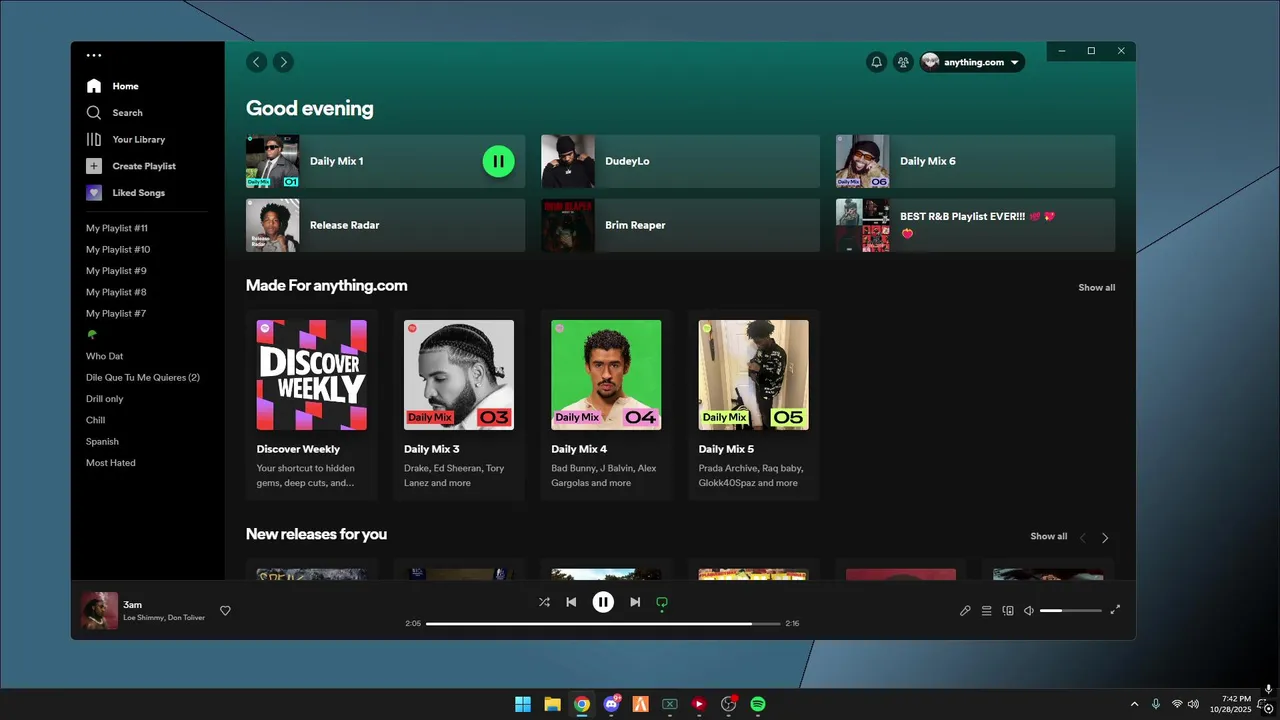Open the Discover Weekly card
1280x720 pixels.
click(311, 404)
